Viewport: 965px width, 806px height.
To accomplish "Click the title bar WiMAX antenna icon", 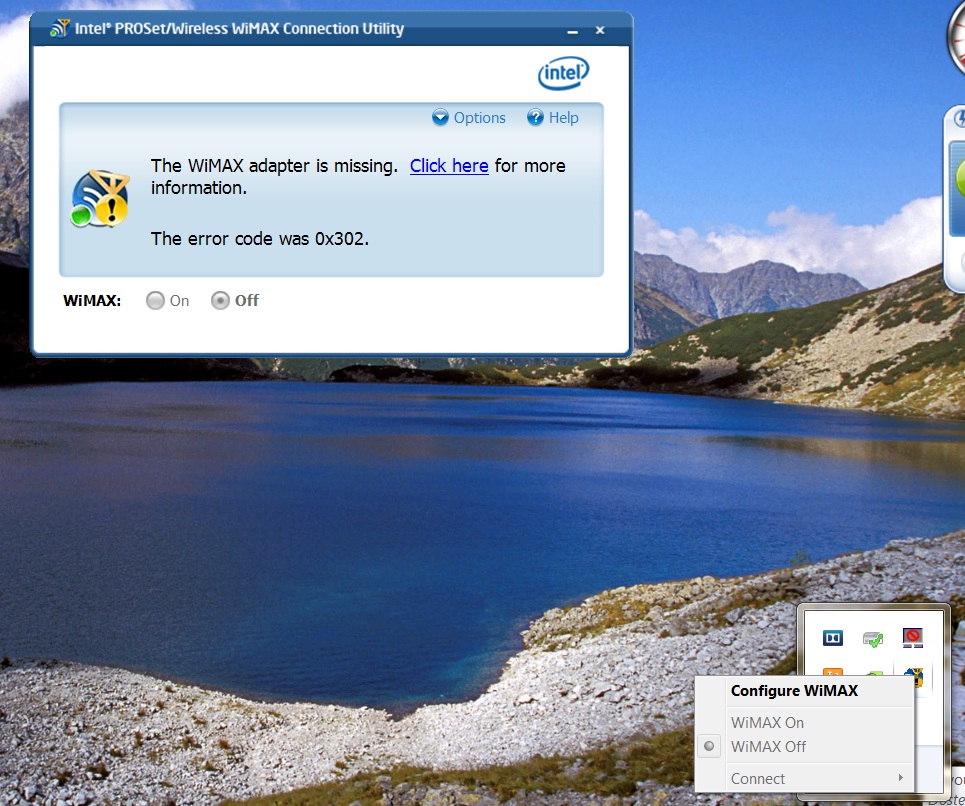I will [x=60, y=28].
